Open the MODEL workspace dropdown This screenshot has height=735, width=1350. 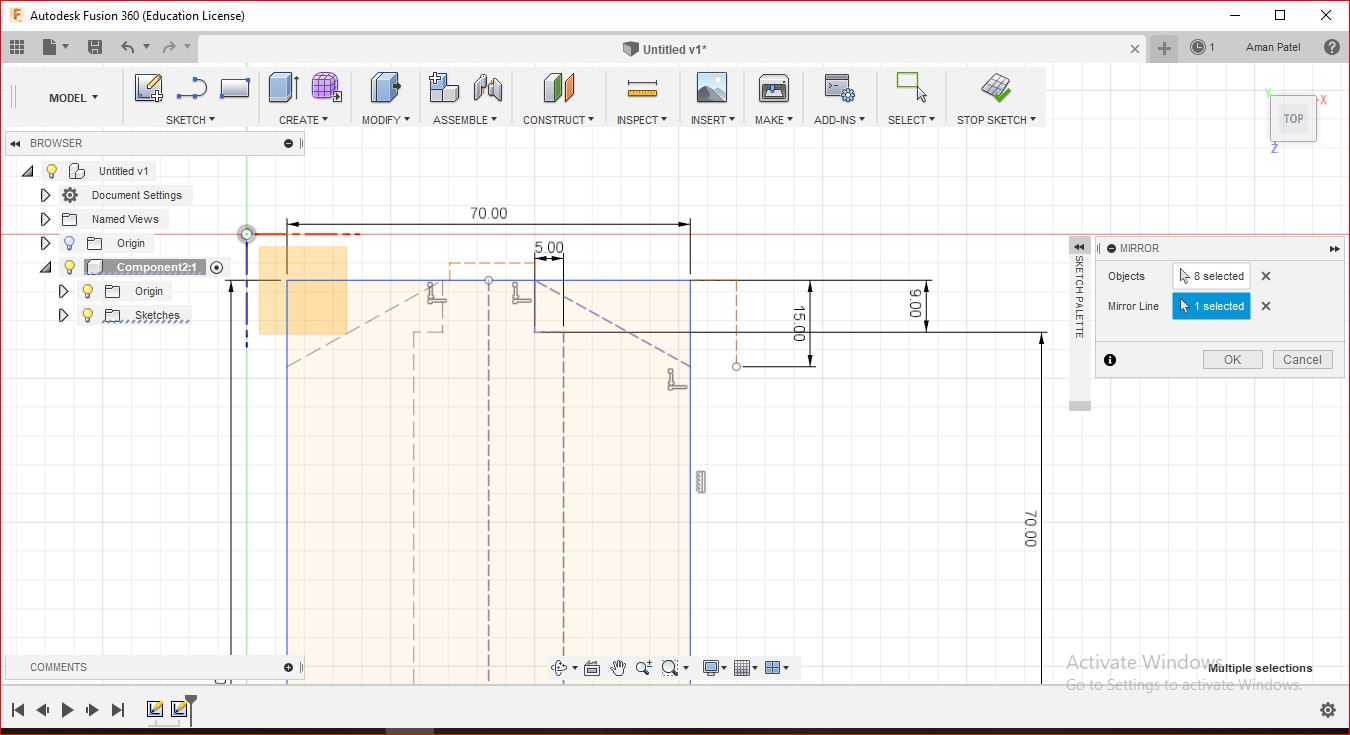[x=73, y=98]
